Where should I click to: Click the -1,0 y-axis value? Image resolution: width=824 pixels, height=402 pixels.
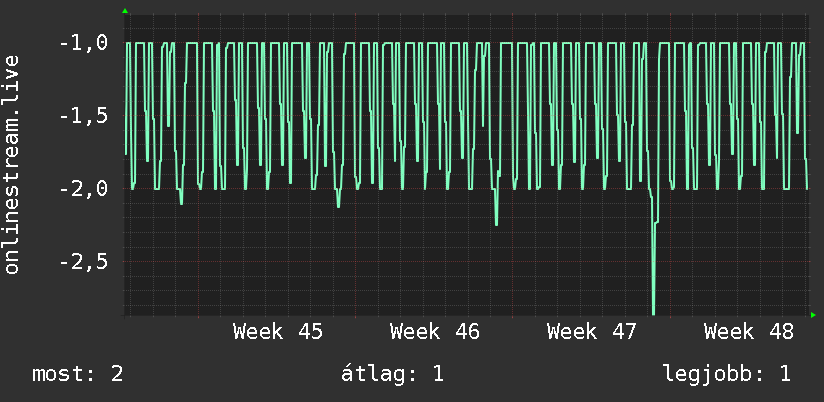click(x=84, y=43)
